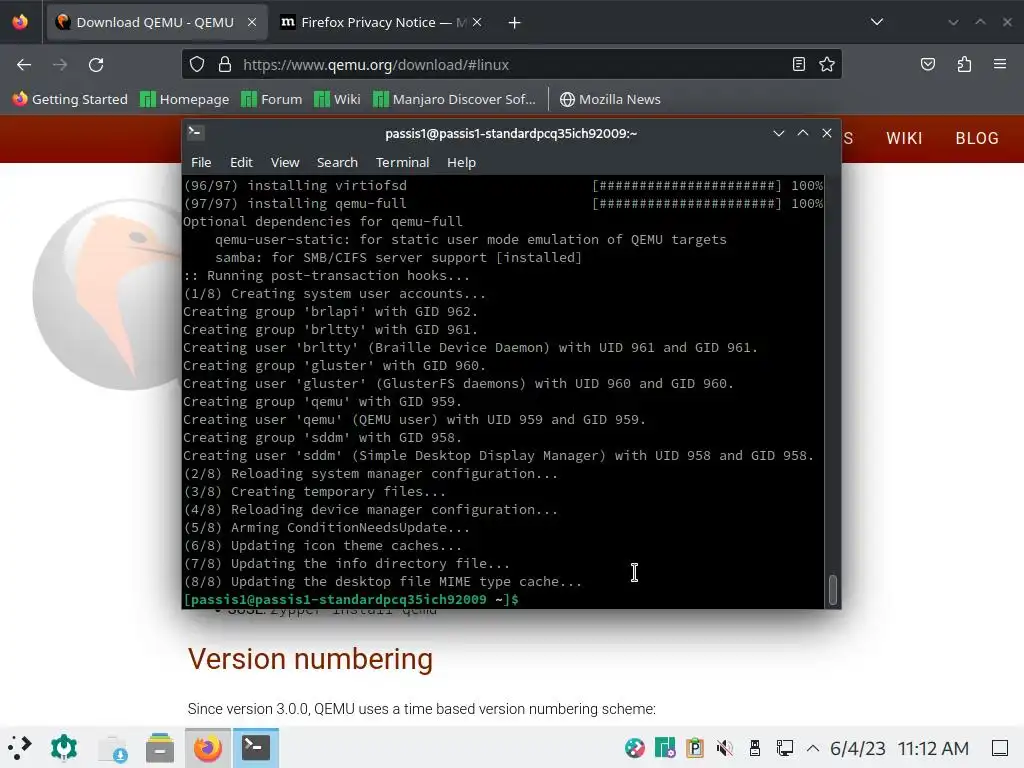
Task: Open the terminal View menu
Action: click(x=285, y=163)
